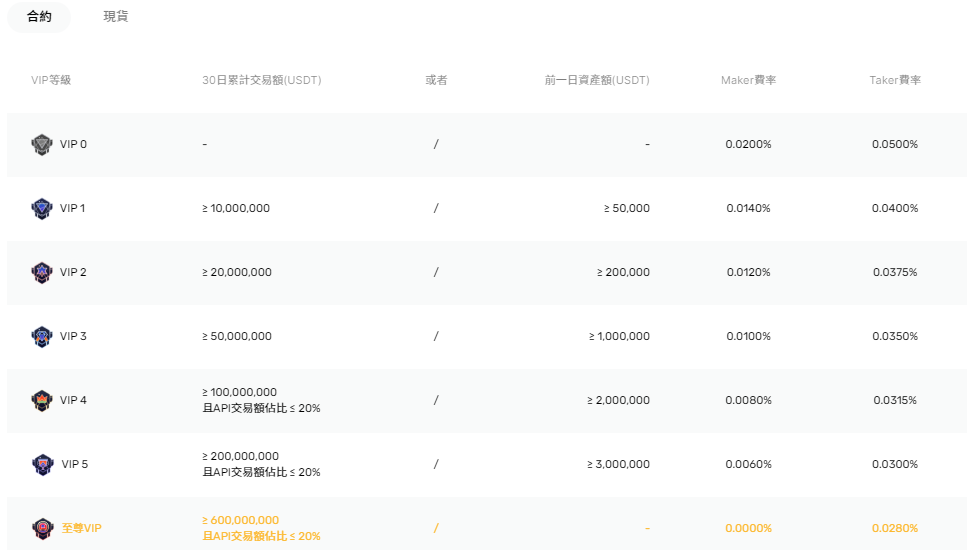Select the 0.0375% Taker rate

(895, 272)
